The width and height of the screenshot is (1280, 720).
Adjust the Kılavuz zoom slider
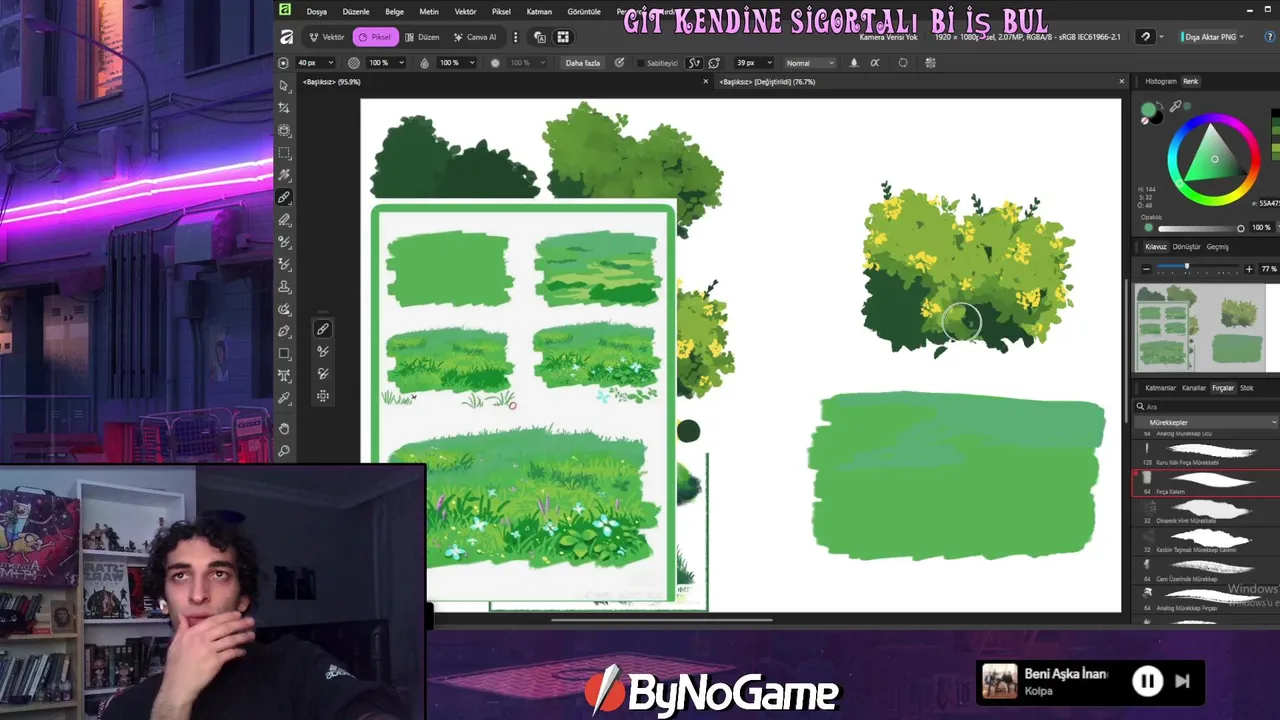(x=1198, y=269)
